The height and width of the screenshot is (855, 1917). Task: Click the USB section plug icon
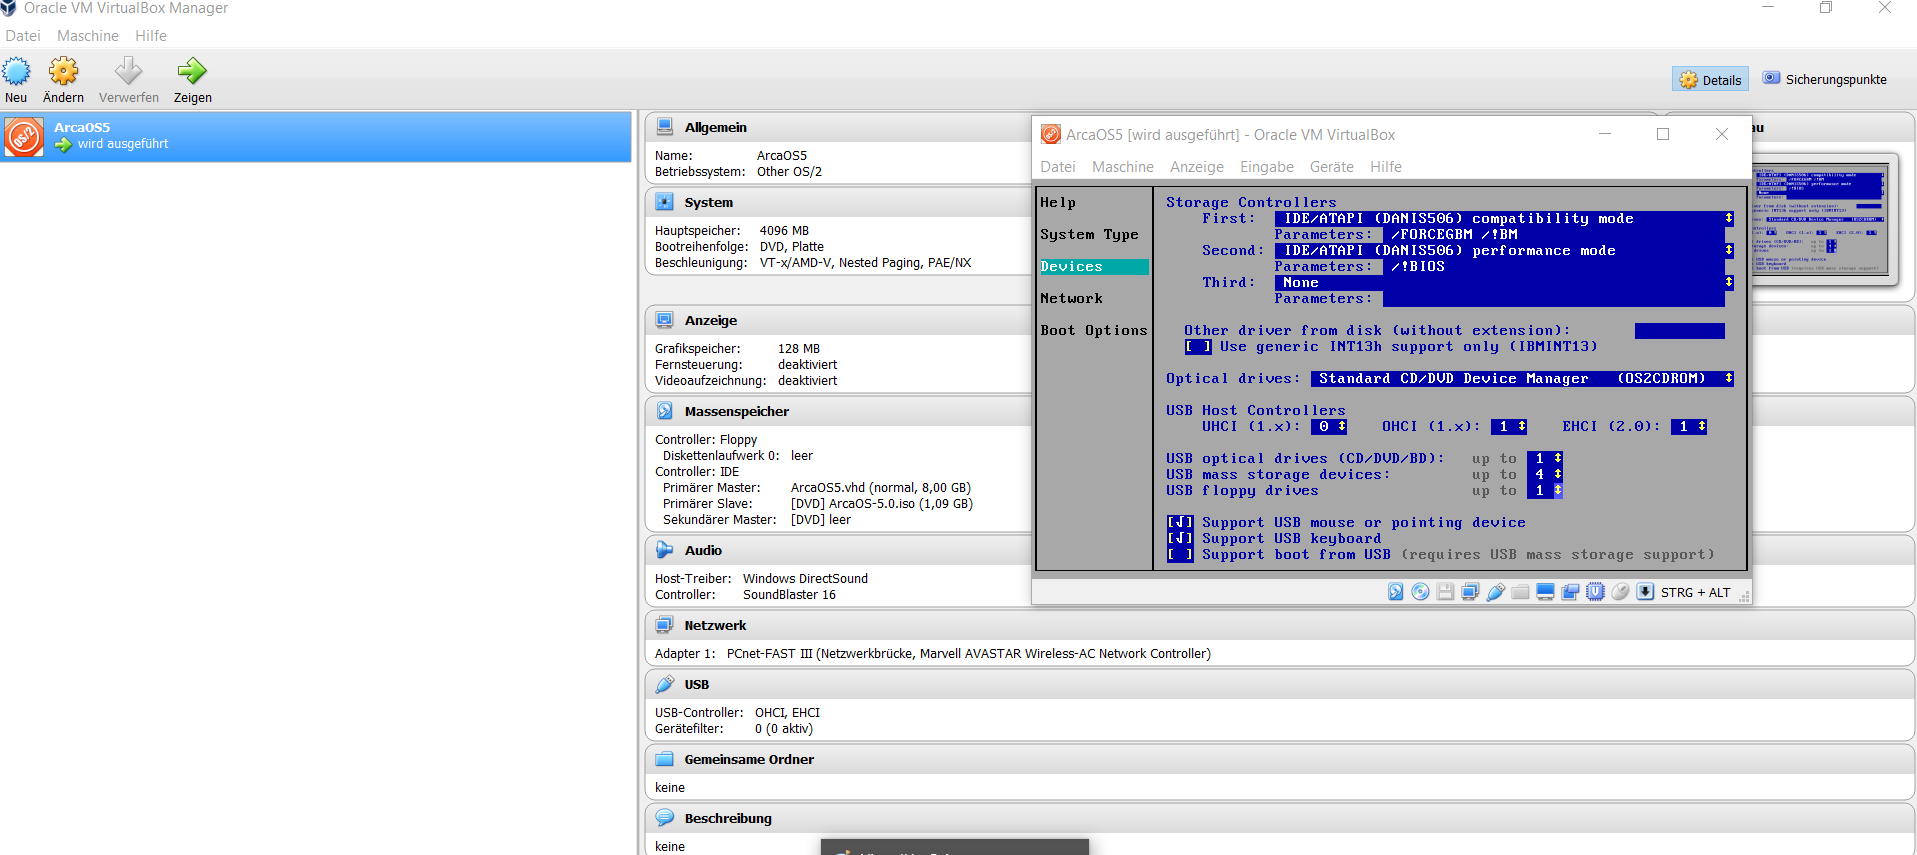[664, 684]
